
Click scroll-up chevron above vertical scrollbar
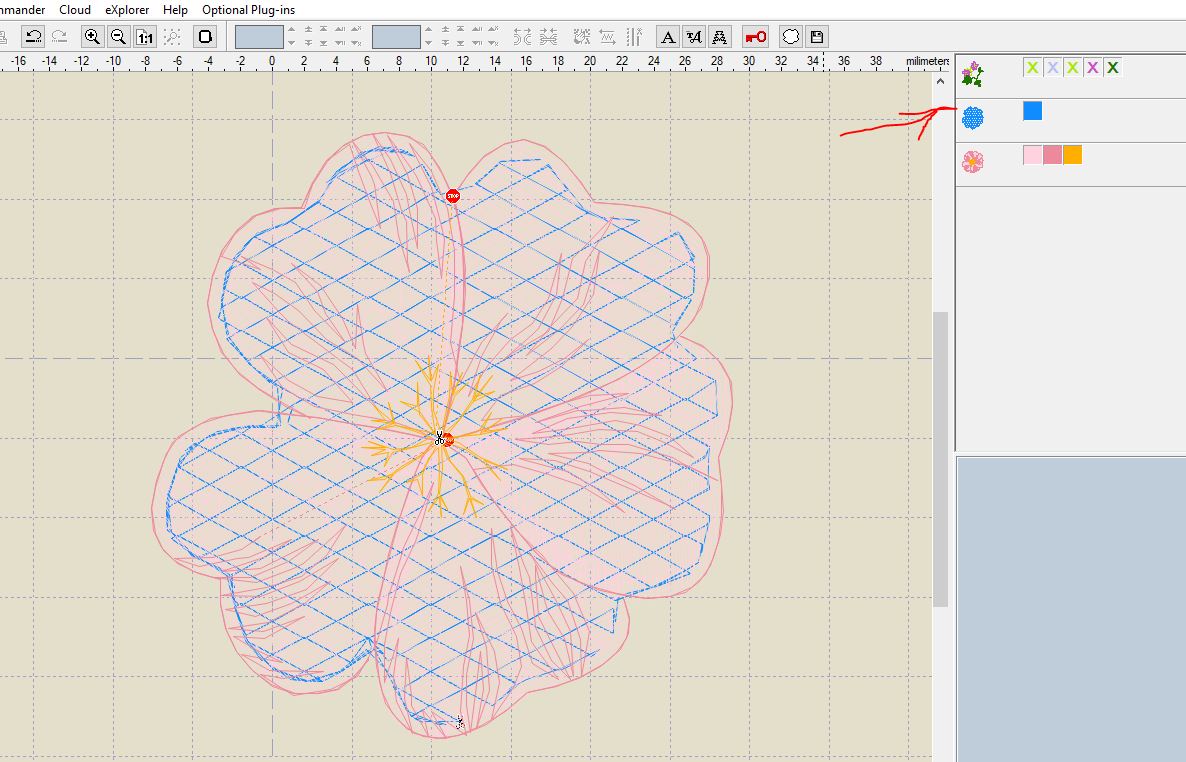940,81
